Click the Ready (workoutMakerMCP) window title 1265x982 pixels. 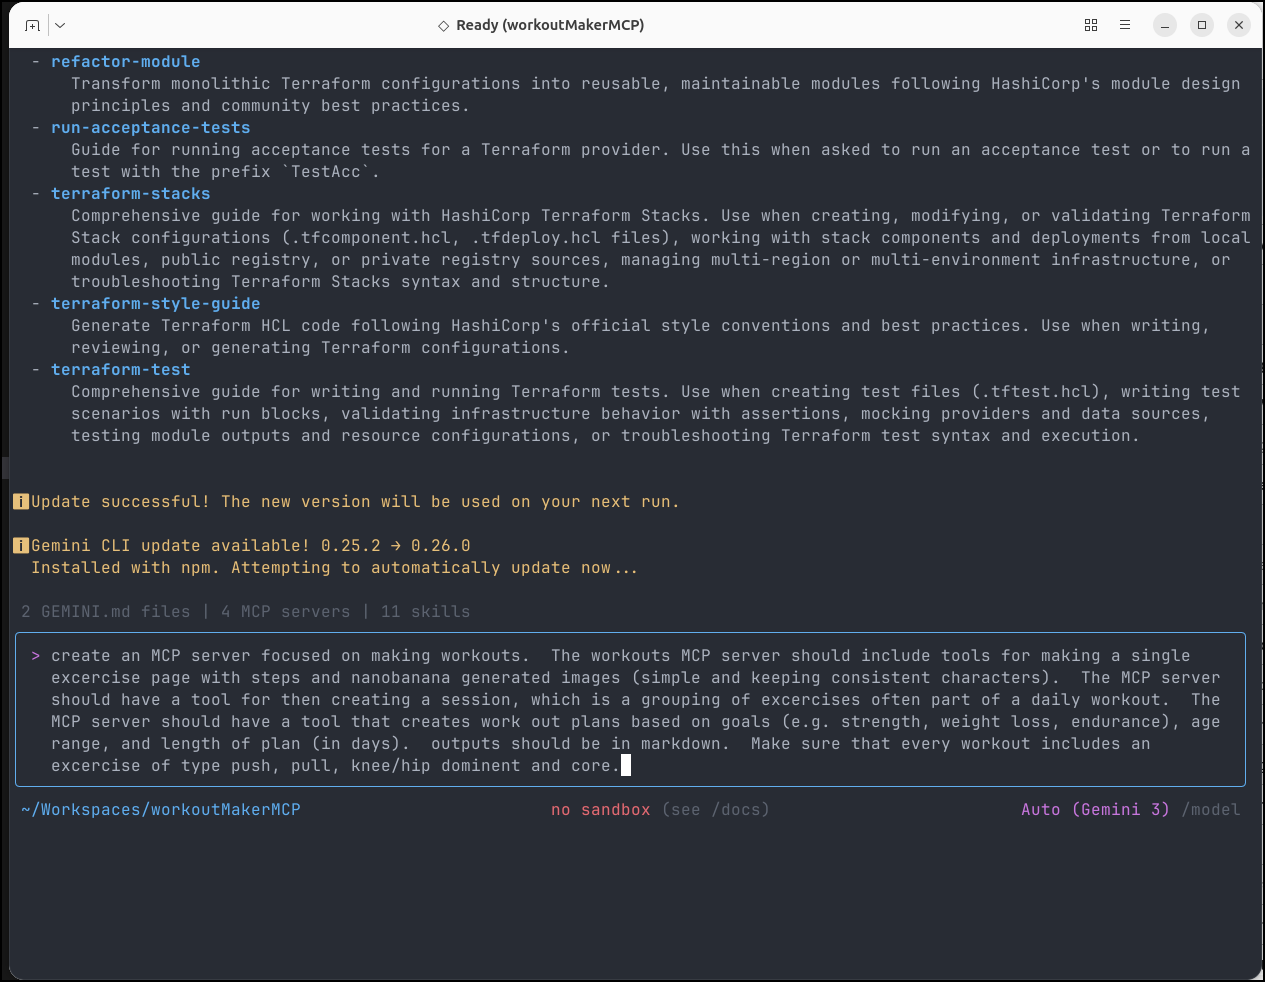[550, 25]
